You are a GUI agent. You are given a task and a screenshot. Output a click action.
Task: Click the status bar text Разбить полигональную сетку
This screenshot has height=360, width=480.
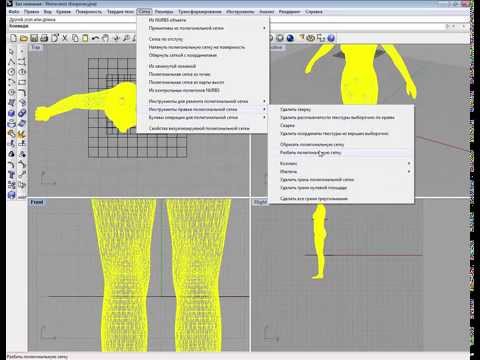[x=37, y=356]
